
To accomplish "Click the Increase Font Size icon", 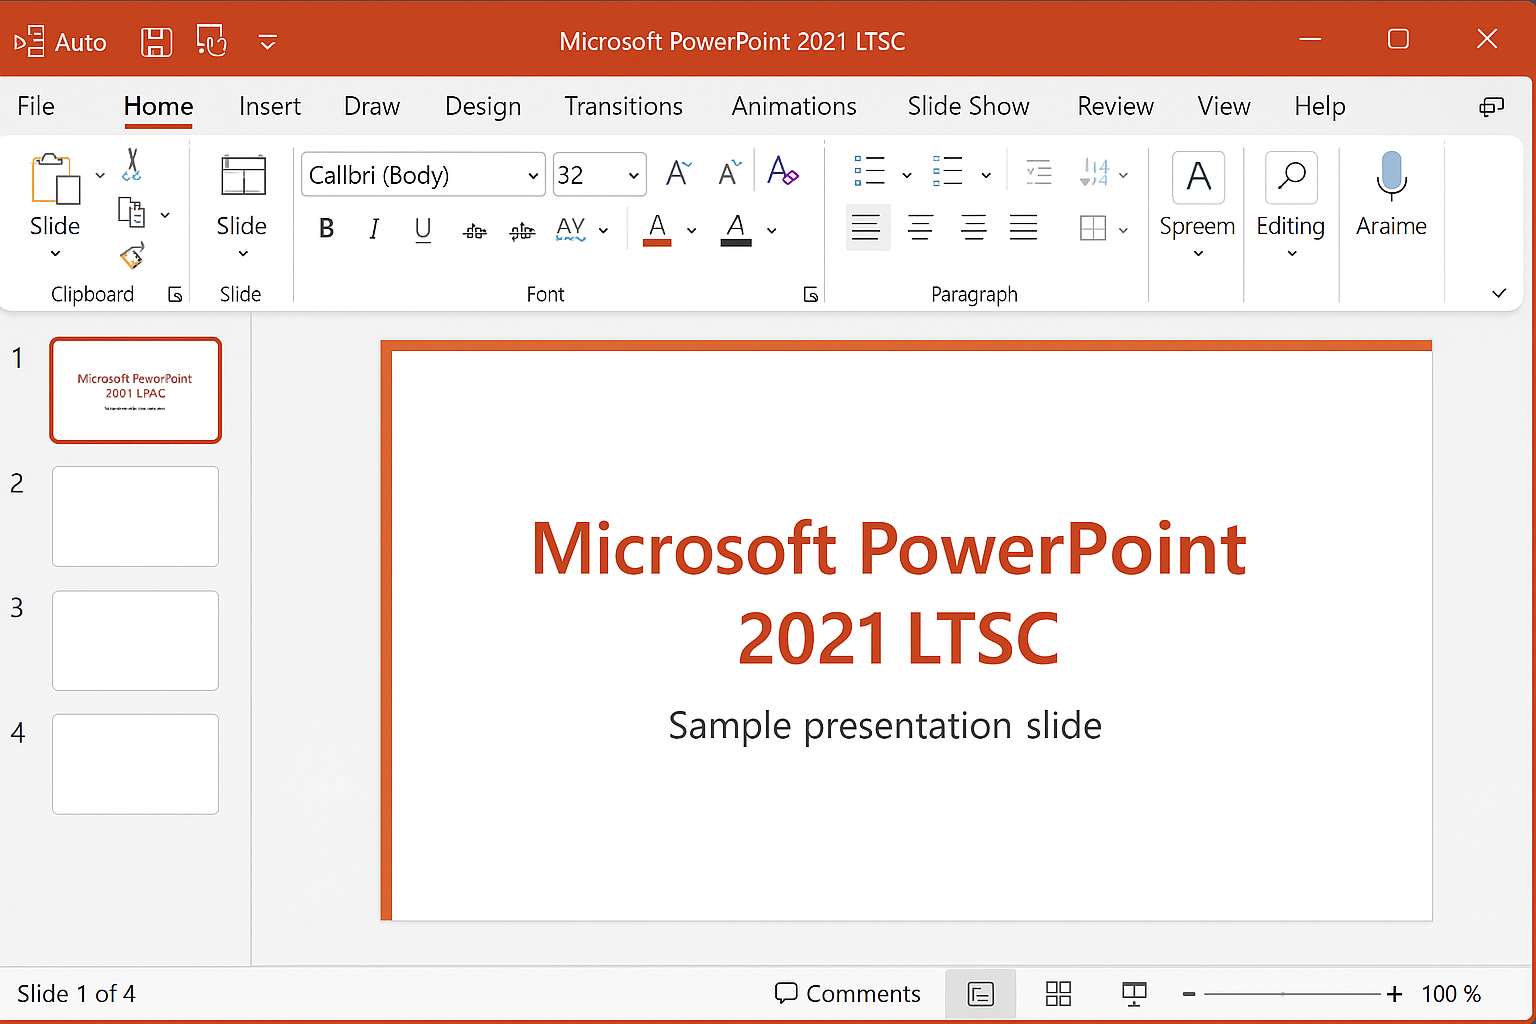I will click(678, 173).
